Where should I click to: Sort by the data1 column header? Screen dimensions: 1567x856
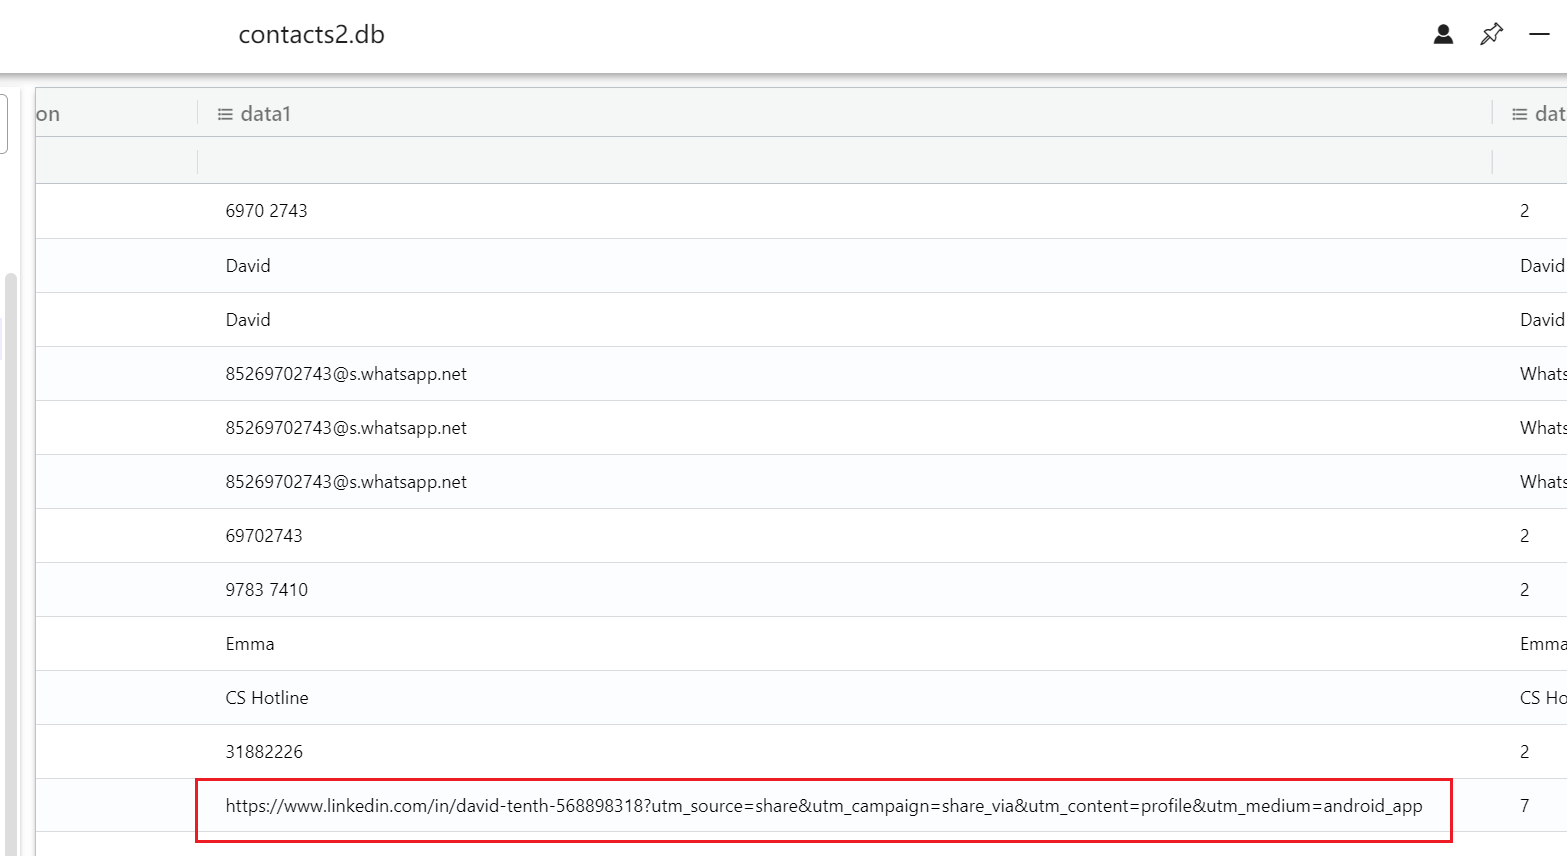pos(266,114)
